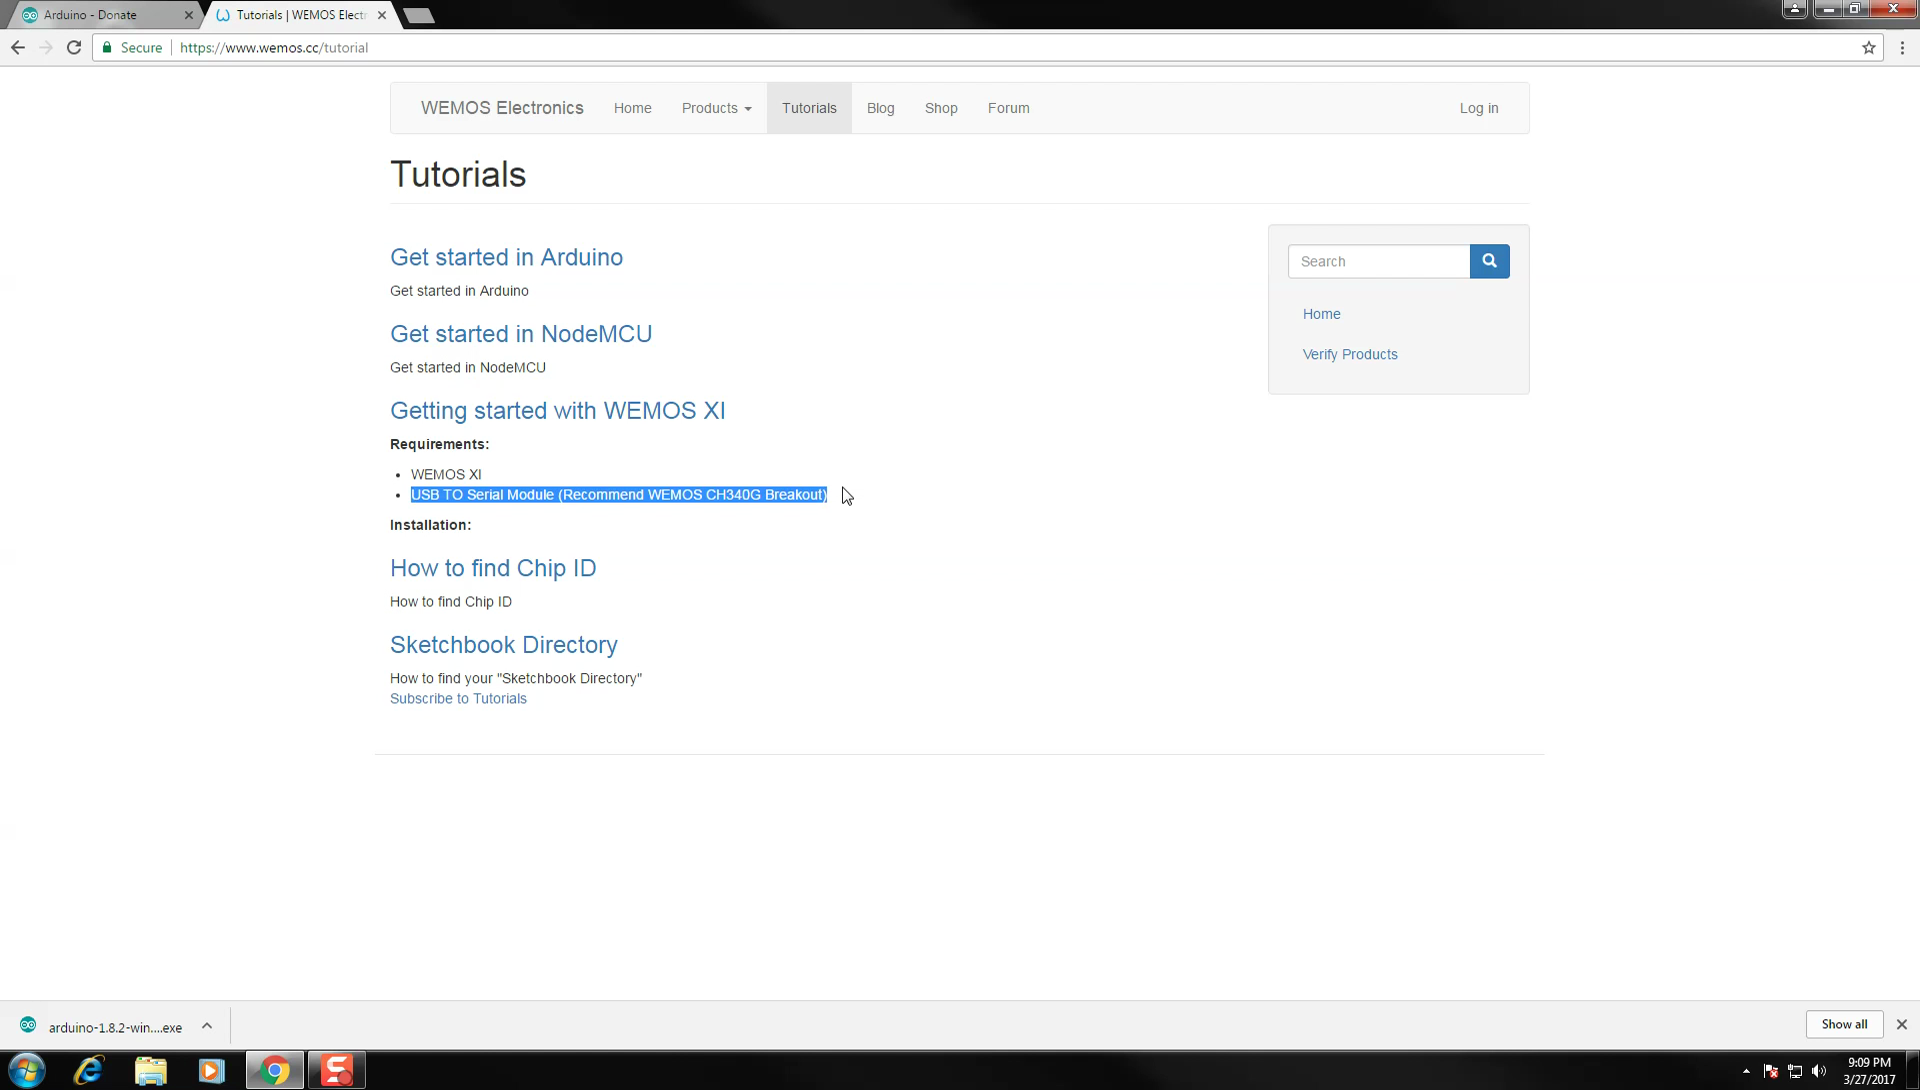Image resolution: width=1920 pixels, height=1090 pixels.
Task: Click the browser back arrow
Action: 18,47
